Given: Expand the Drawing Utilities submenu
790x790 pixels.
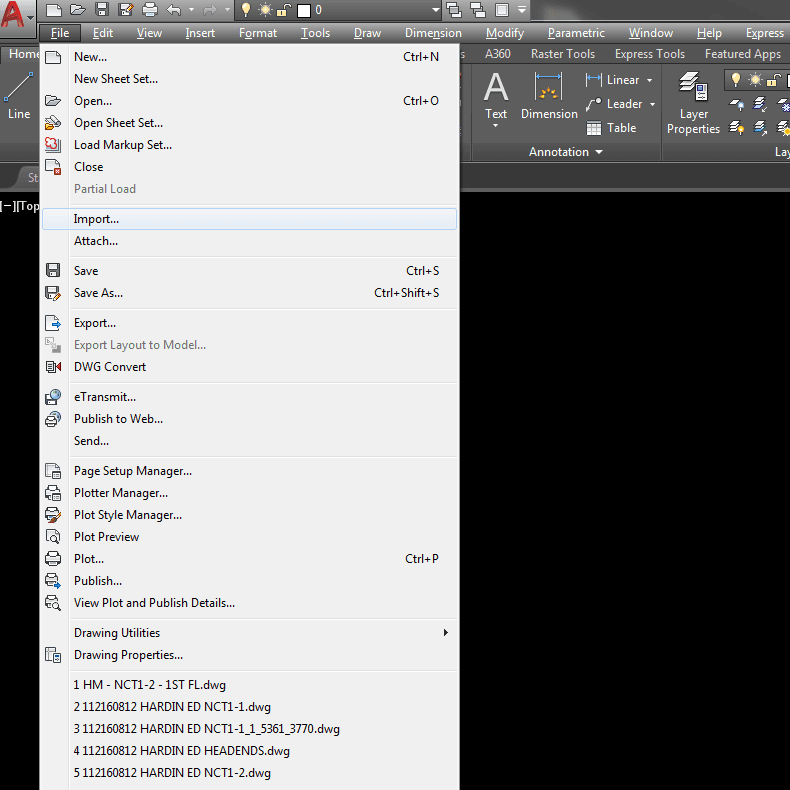Looking at the screenshot, I should pyautogui.click(x=249, y=633).
